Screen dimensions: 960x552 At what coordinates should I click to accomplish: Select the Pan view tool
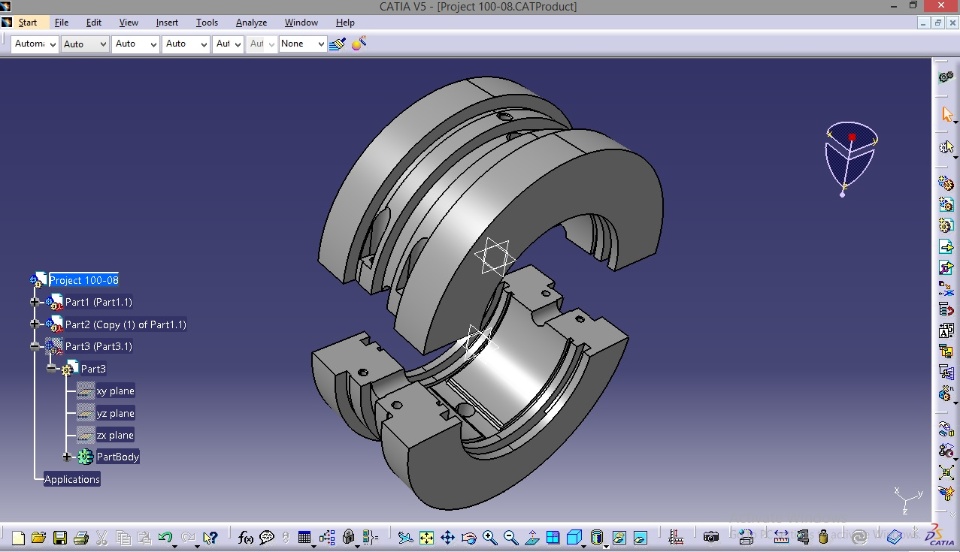coord(448,538)
